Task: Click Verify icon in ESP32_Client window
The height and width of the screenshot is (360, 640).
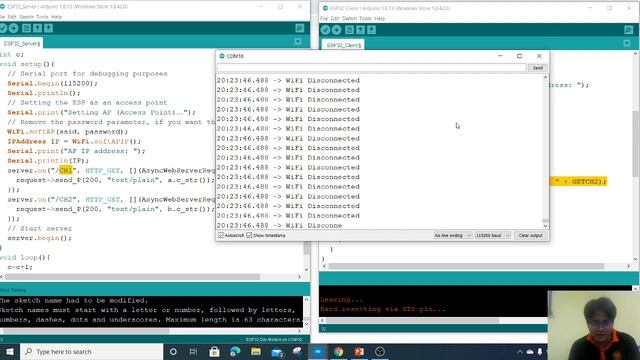Action: click(325, 30)
